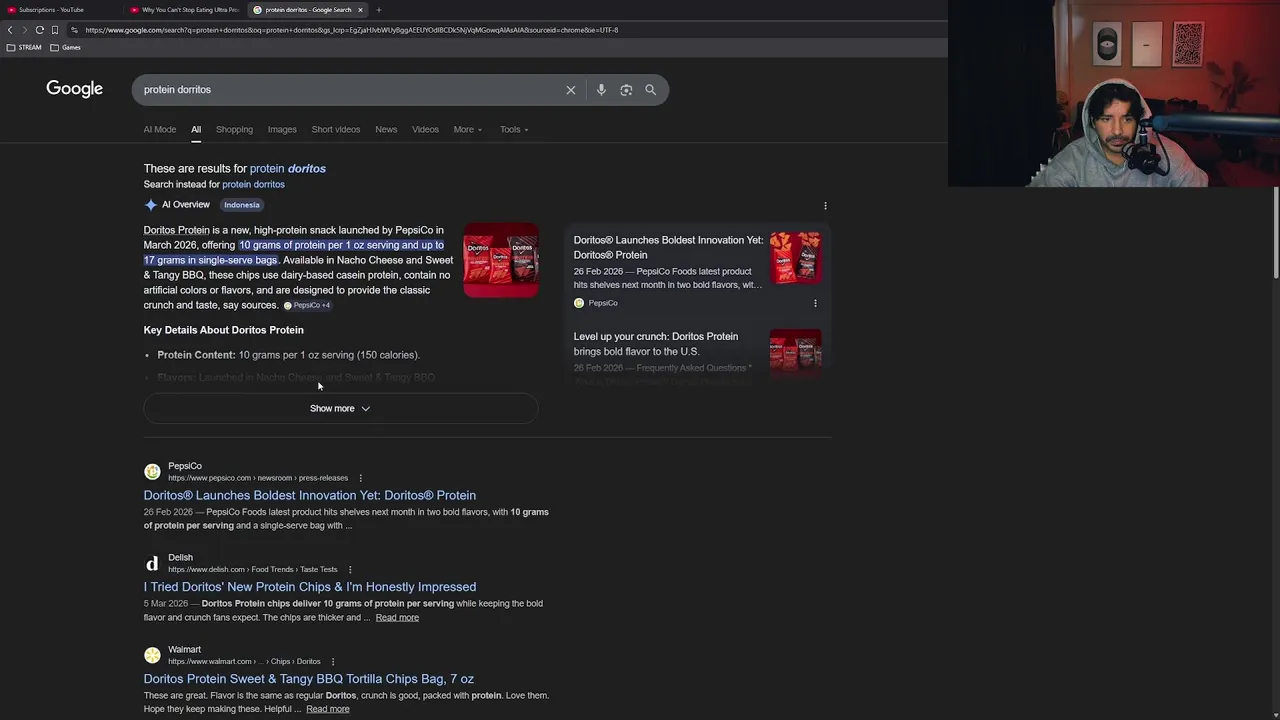Open the Games bookmarks folder

tap(65, 47)
